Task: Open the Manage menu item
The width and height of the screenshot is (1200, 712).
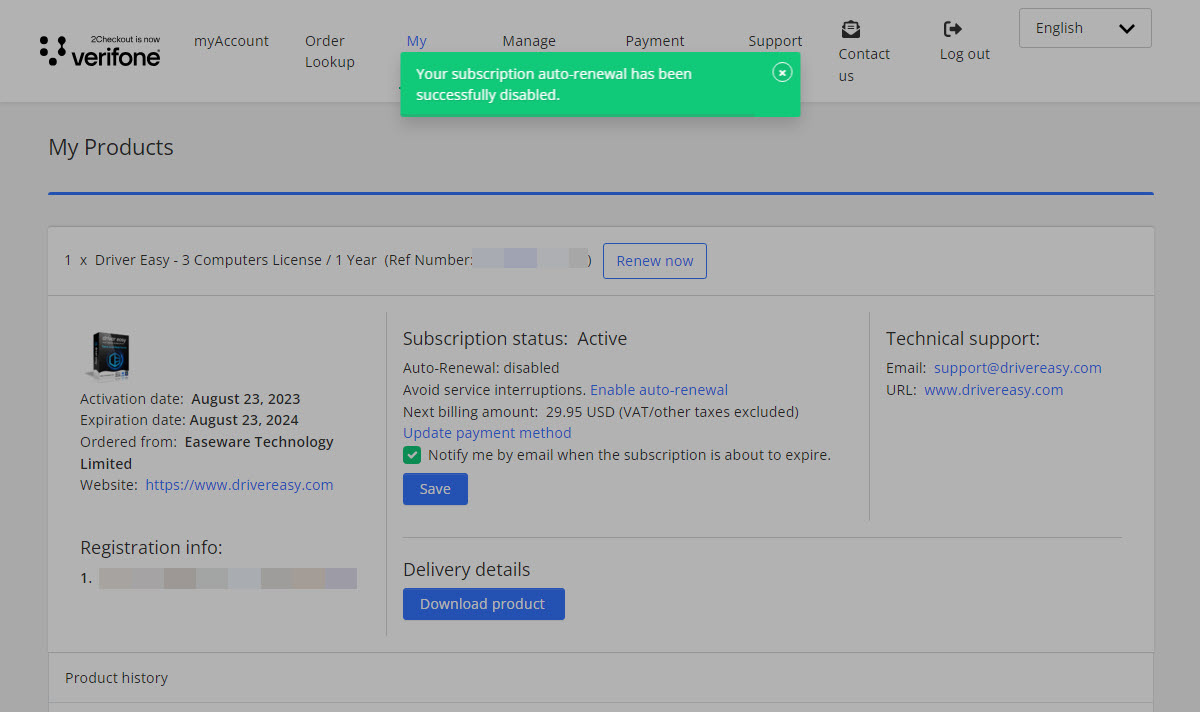Action: click(529, 41)
